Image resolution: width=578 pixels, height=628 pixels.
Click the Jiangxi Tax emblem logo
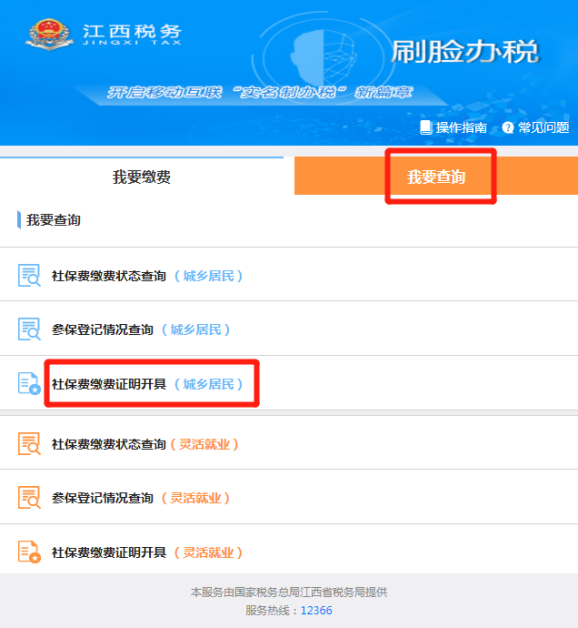(x=50, y=34)
